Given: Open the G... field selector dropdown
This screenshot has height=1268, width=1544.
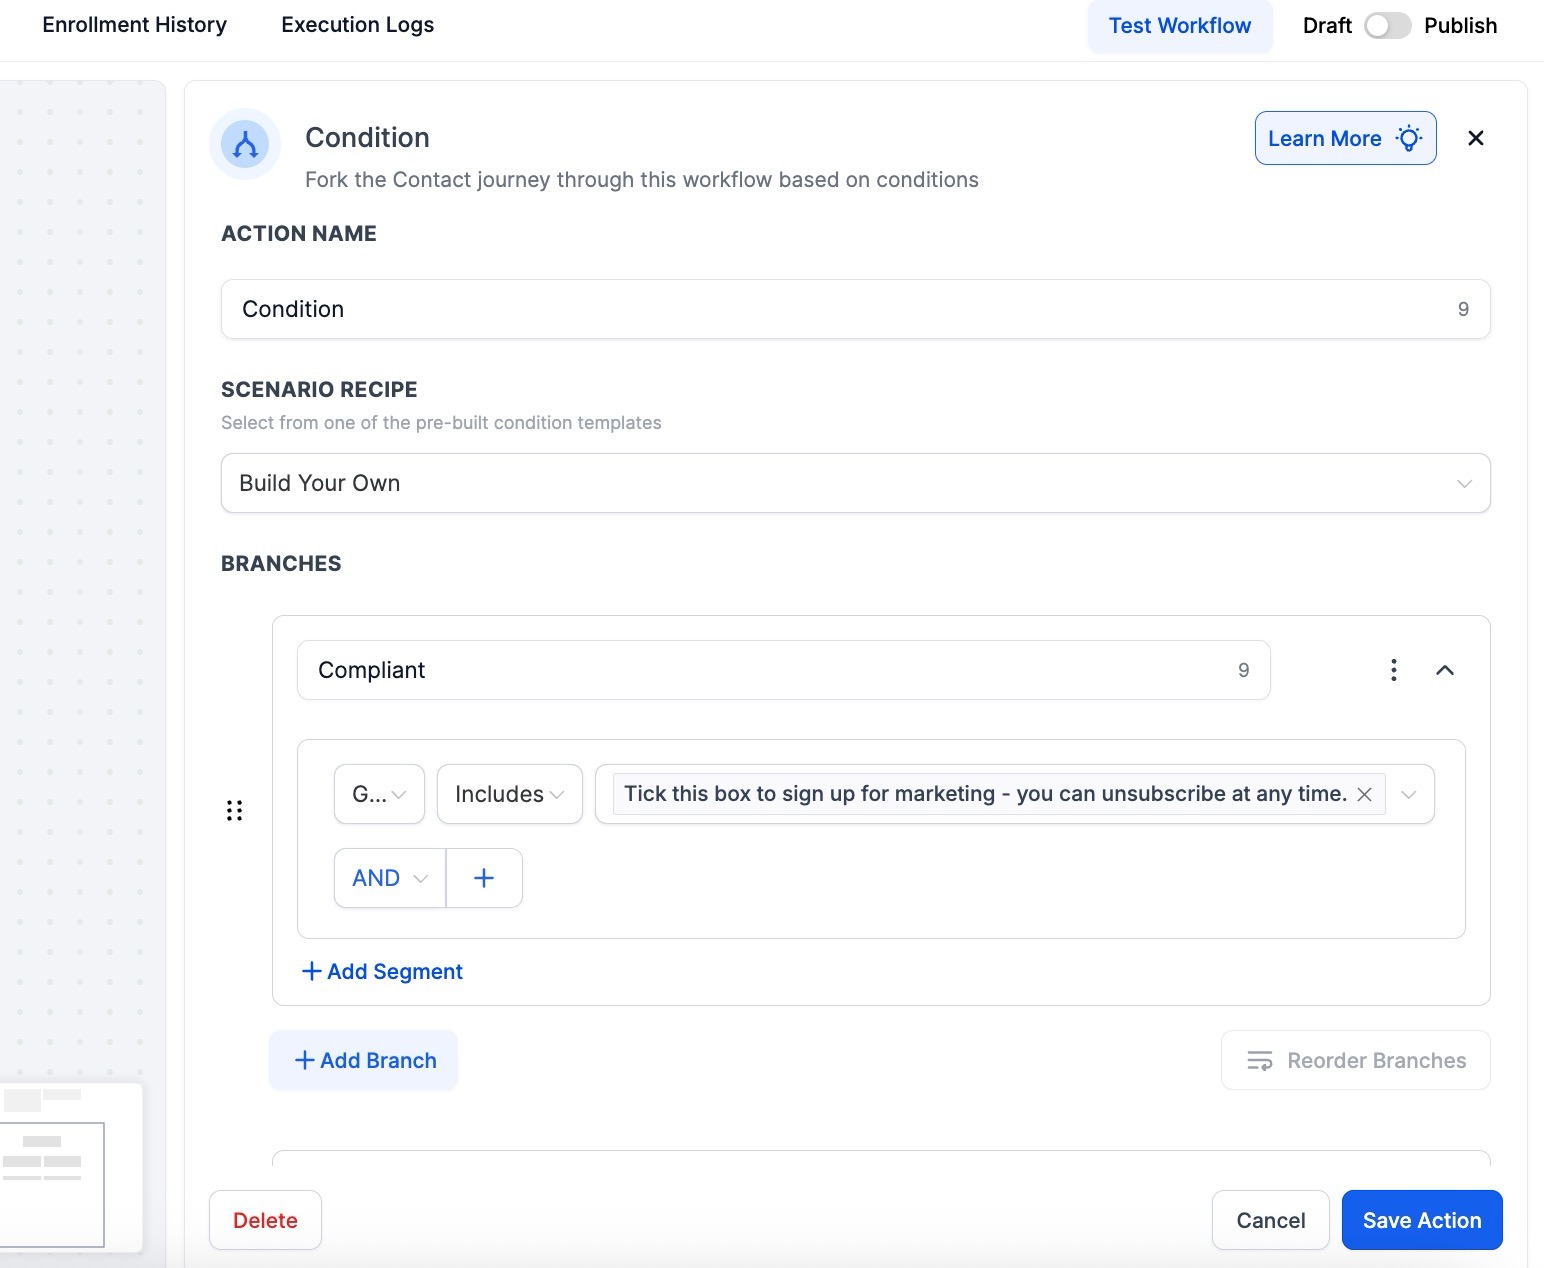Looking at the screenshot, I should coord(379,794).
